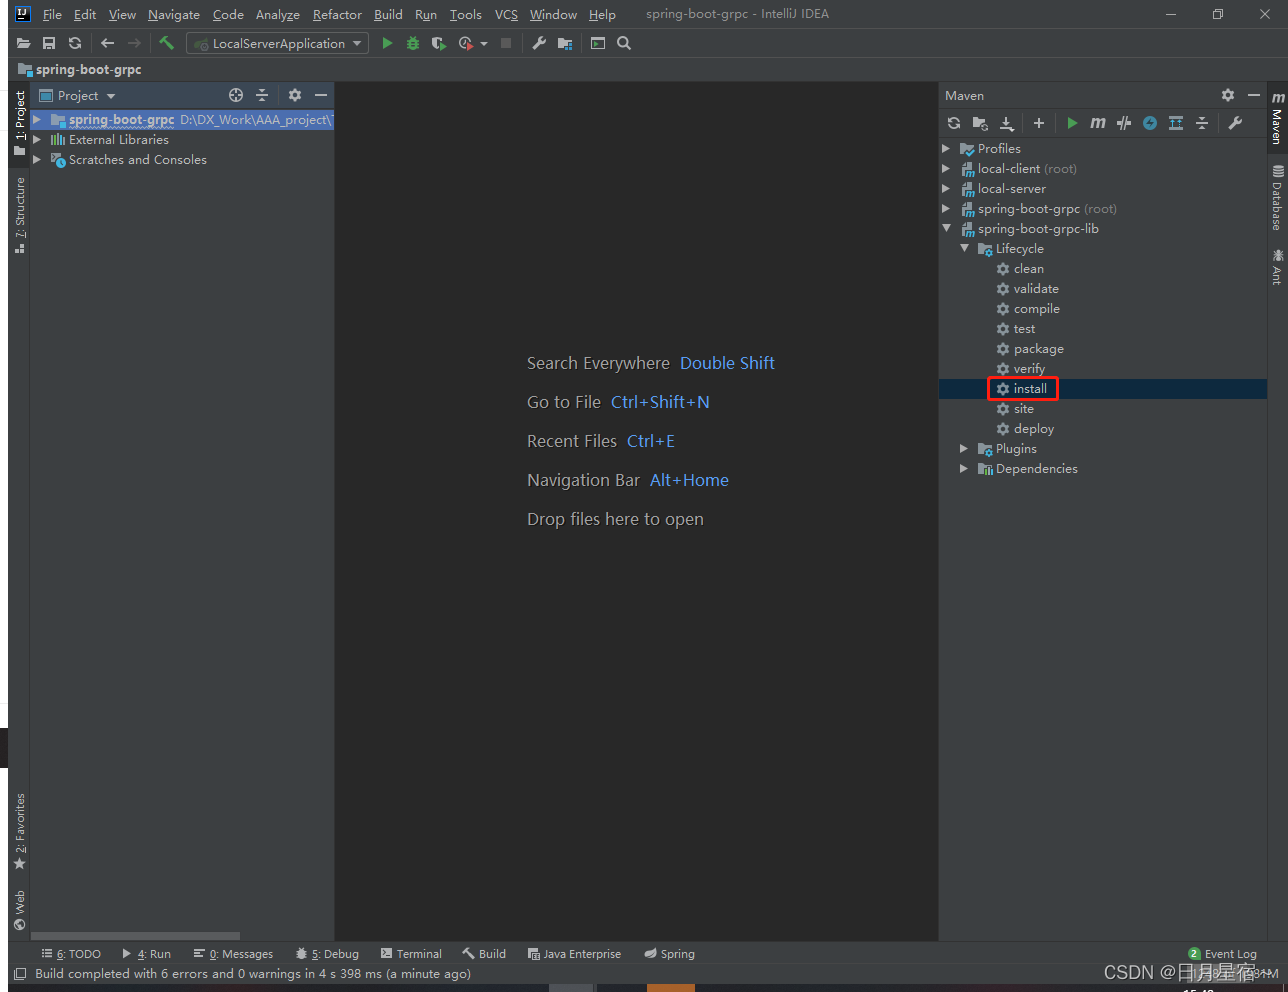Run LocalServerApplication with green play icon
The image size is (1288, 992).
(x=387, y=43)
